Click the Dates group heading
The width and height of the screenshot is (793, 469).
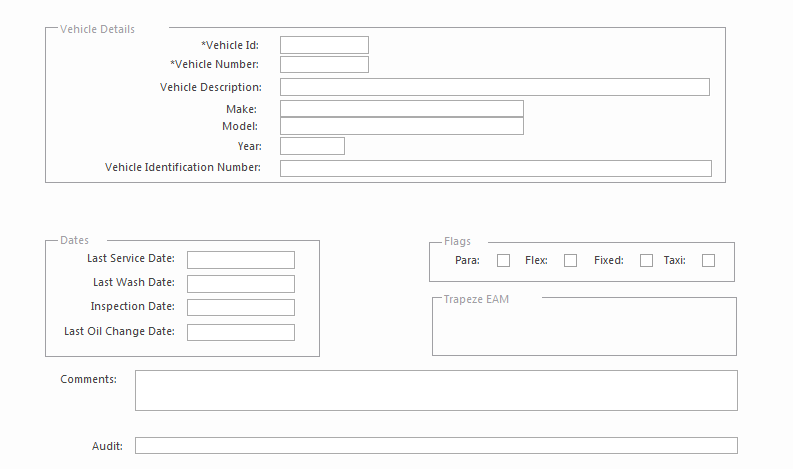point(74,241)
